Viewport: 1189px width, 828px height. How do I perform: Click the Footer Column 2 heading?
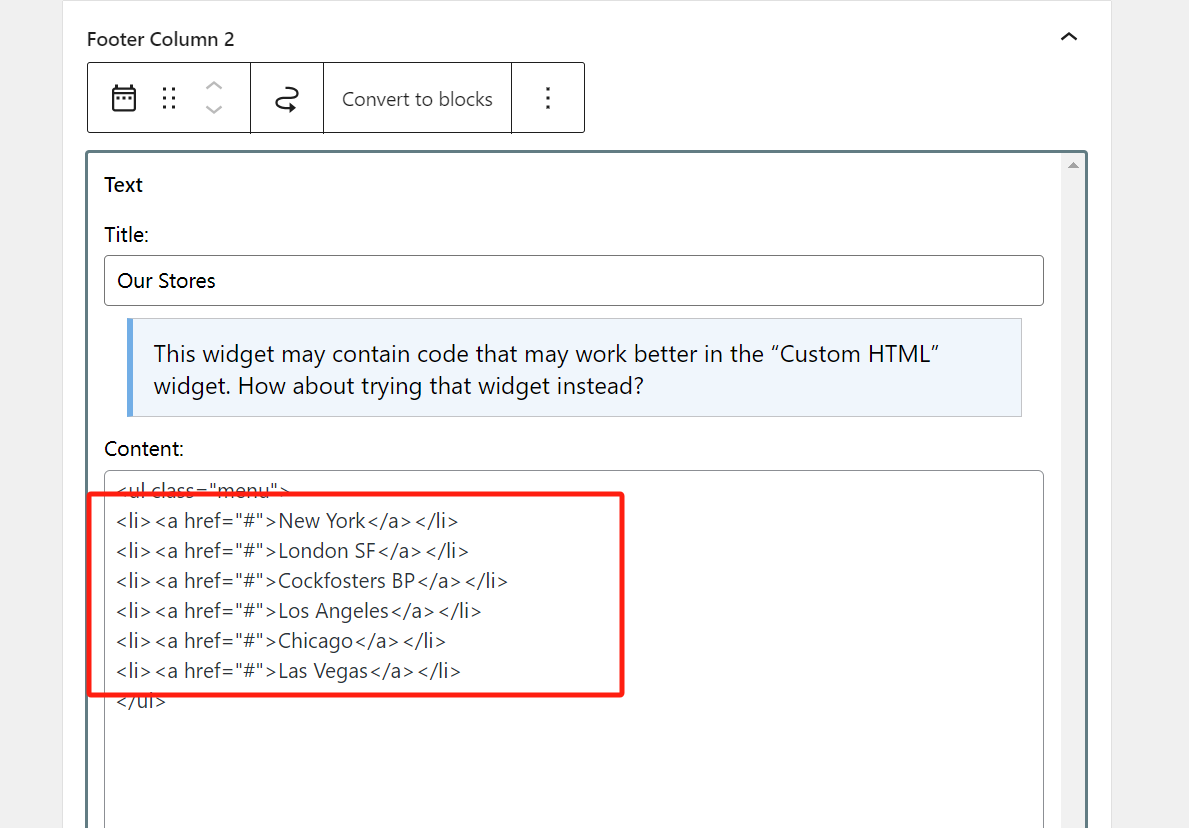pos(160,39)
